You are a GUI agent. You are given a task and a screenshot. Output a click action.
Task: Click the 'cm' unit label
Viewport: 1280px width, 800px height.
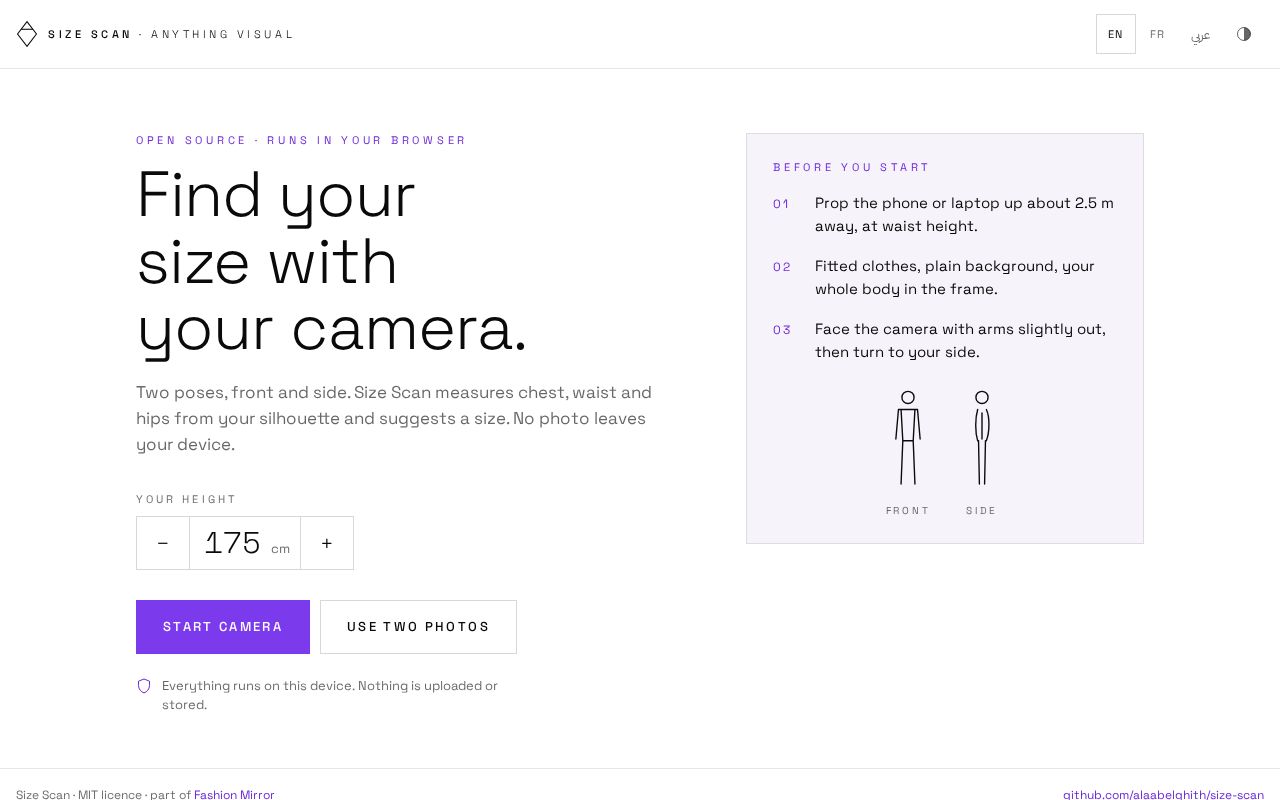(280, 549)
